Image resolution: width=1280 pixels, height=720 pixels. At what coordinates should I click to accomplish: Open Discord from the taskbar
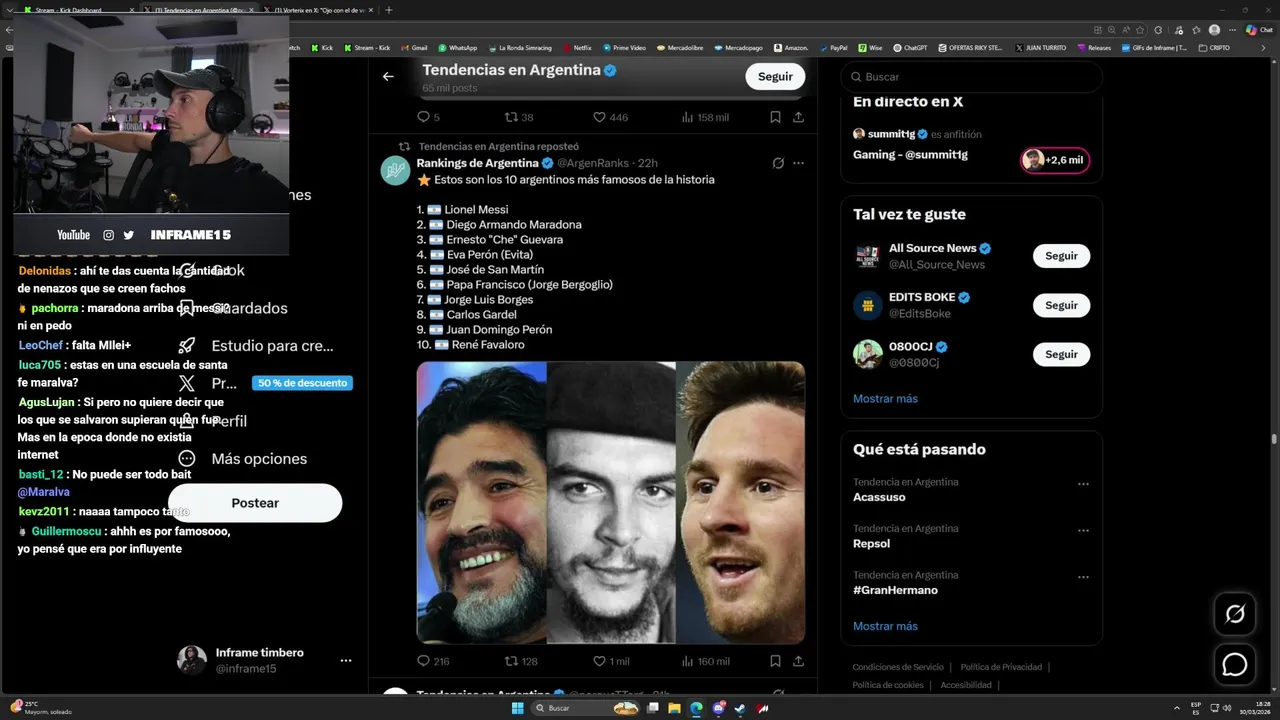[x=718, y=708]
